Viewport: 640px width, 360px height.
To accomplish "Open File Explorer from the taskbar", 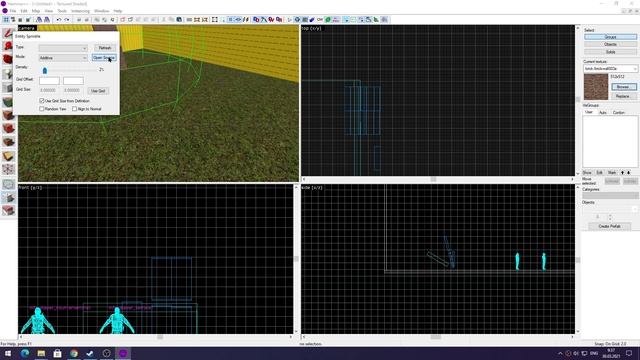I will [x=41, y=353].
